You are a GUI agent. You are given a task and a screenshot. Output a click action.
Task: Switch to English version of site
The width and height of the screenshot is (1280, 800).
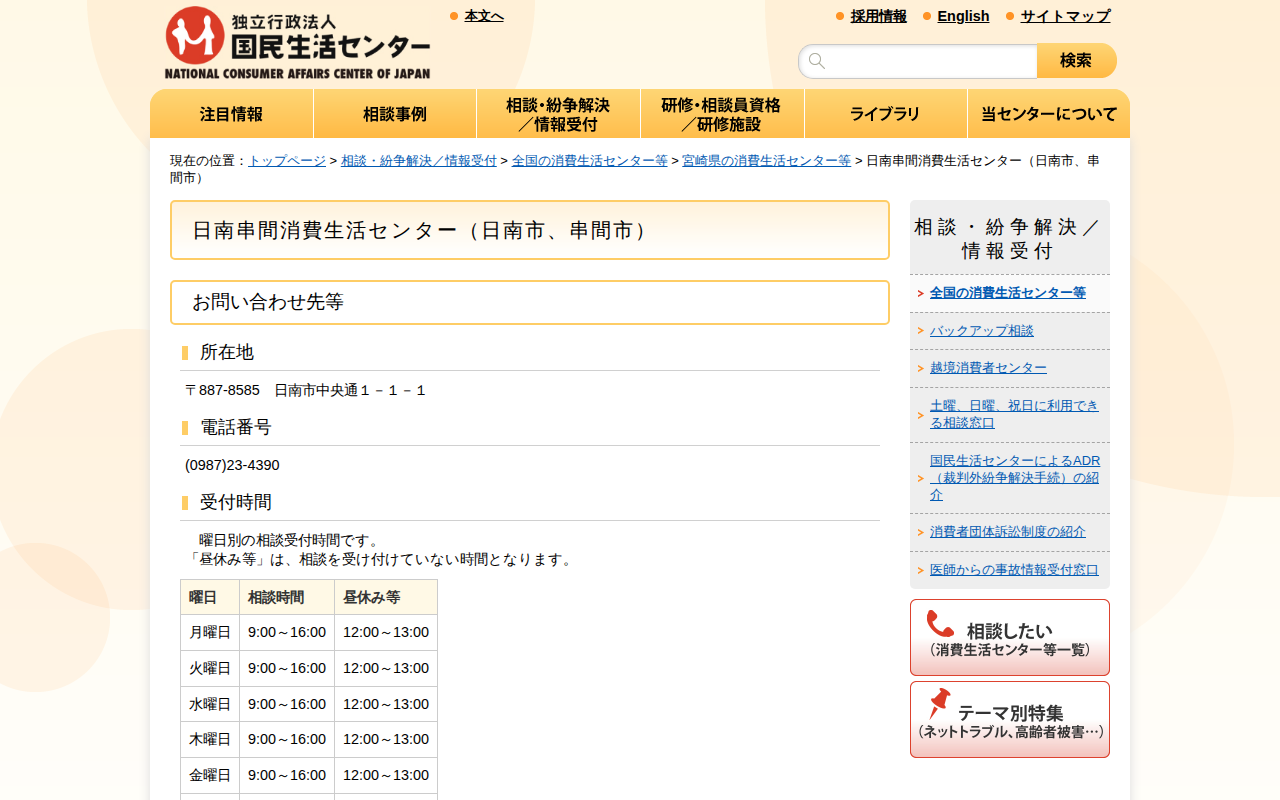click(x=963, y=16)
